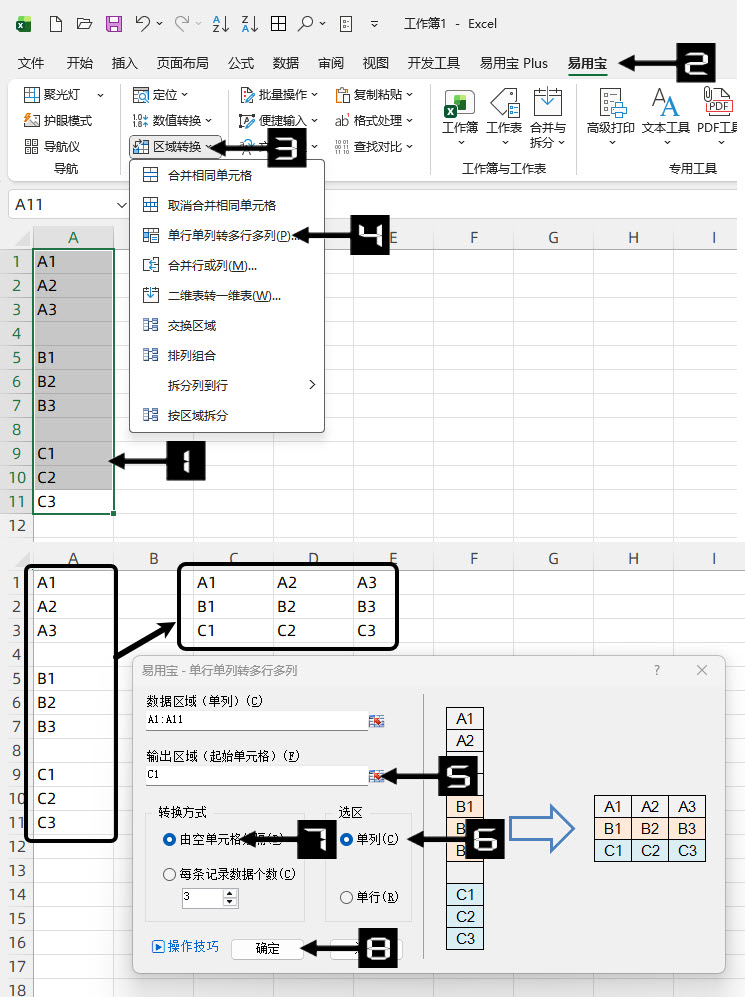The width and height of the screenshot is (745, 997).
Task: Choose the 单行 radio button
Action: pos(347,897)
